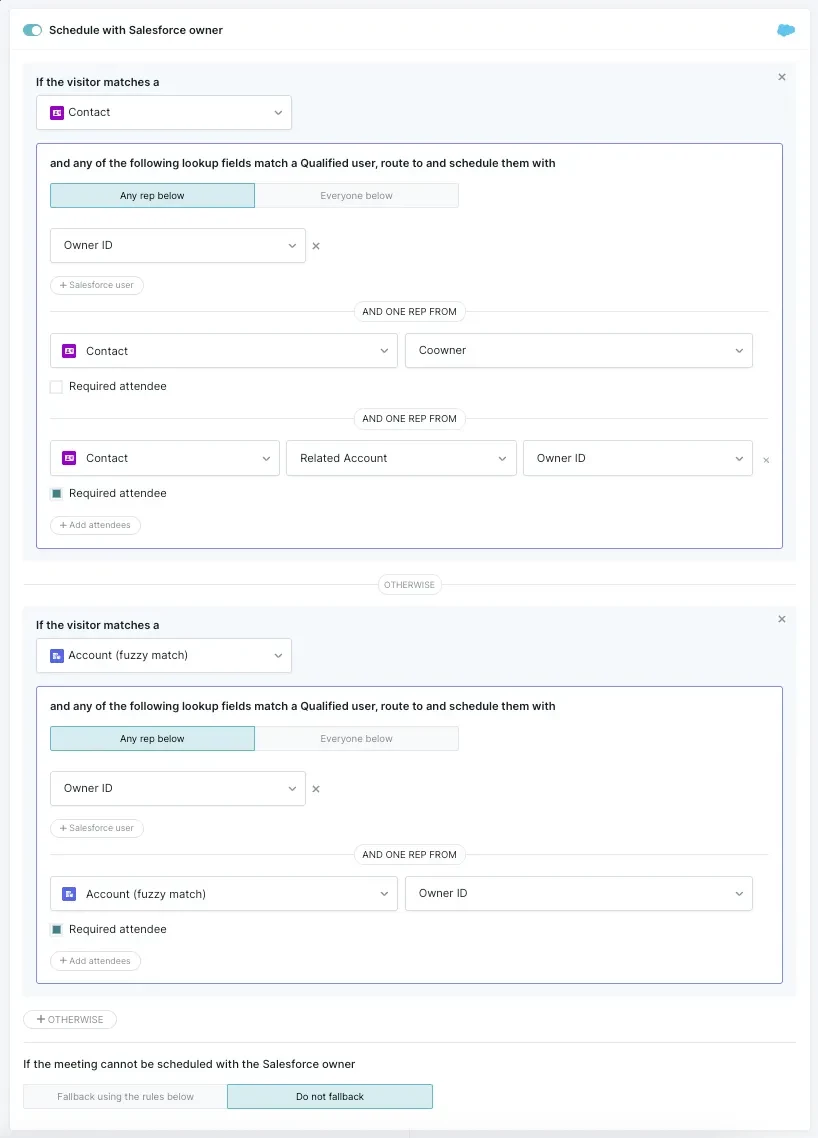This screenshot has width=818, height=1138.
Task: Uncheck Required attendee in Account rule
Action: pyautogui.click(x=56, y=930)
